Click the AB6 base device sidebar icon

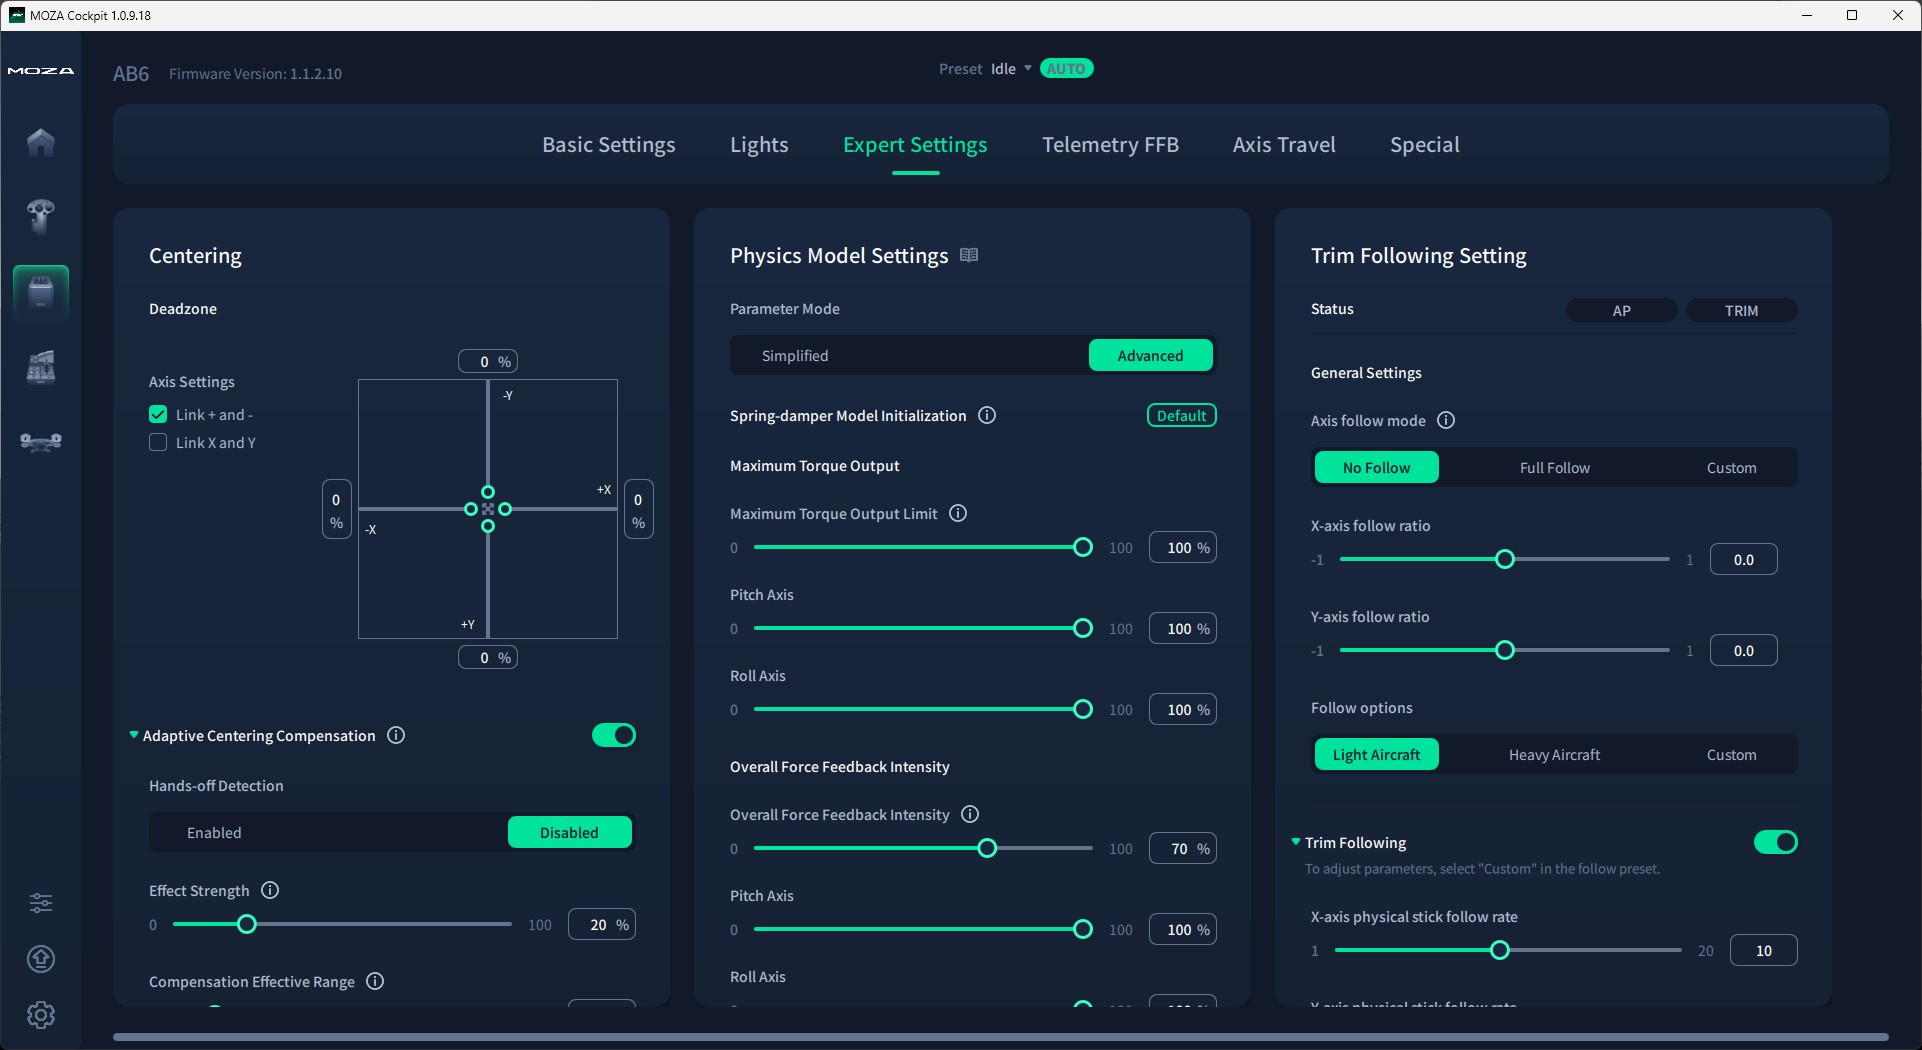coord(41,292)
